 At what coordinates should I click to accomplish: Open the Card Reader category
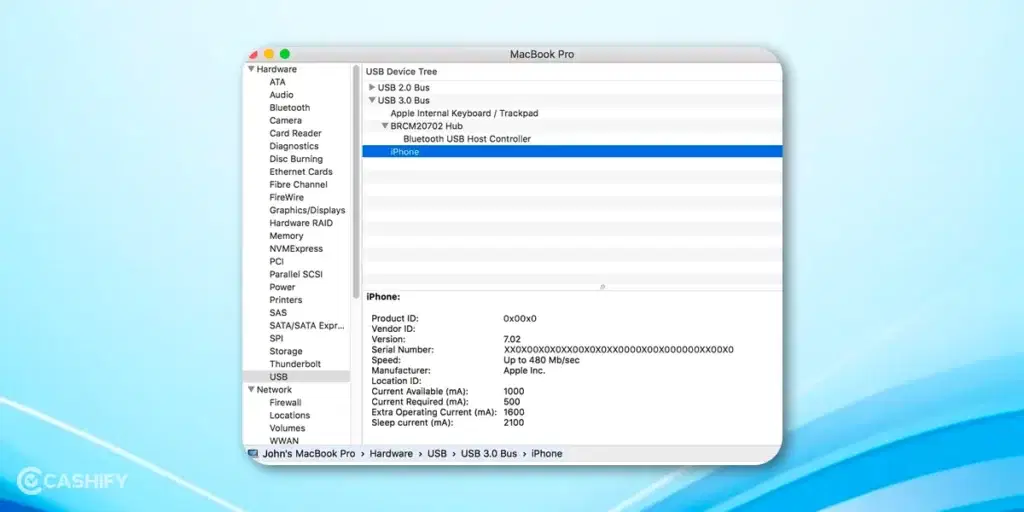pos(295,133)
